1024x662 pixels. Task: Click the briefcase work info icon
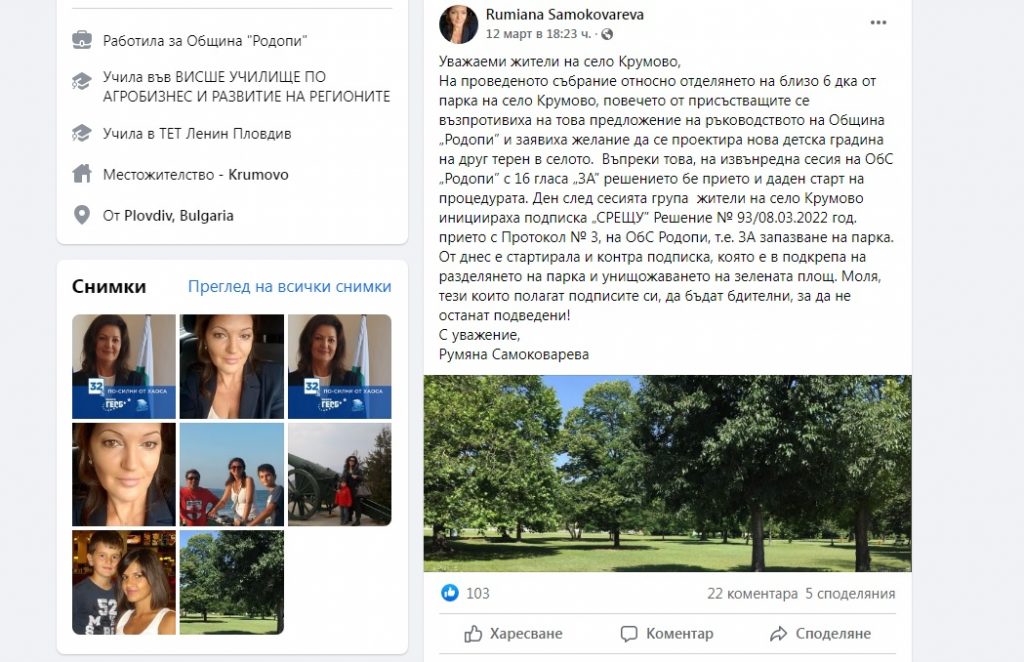[x=82, y=40]
